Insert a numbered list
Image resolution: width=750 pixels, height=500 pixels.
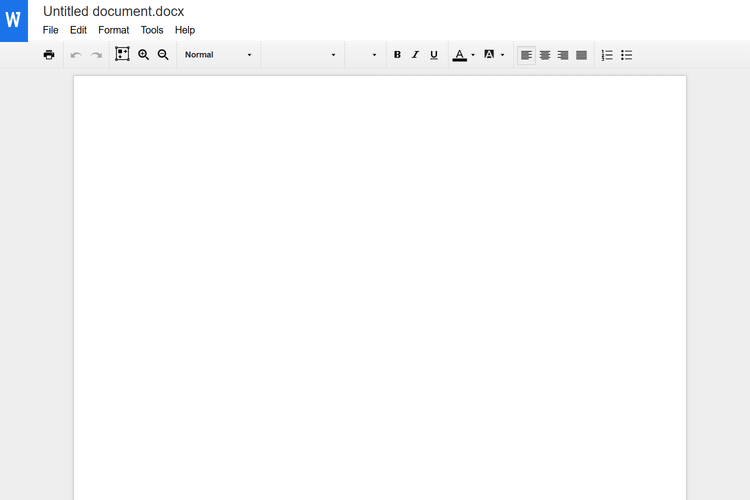(607, 55)
